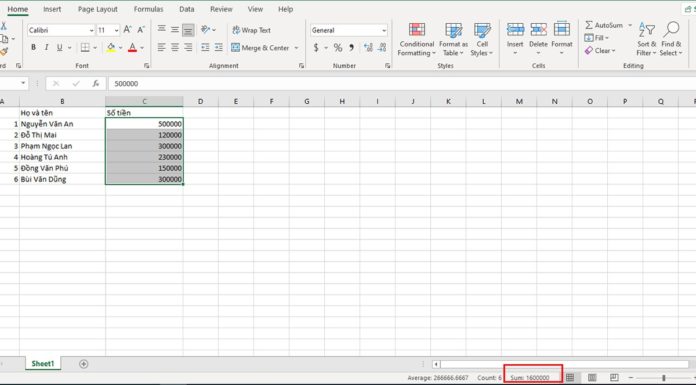Open the Page Layout tab
696x385 pixels.
click(x=98, y=9)
